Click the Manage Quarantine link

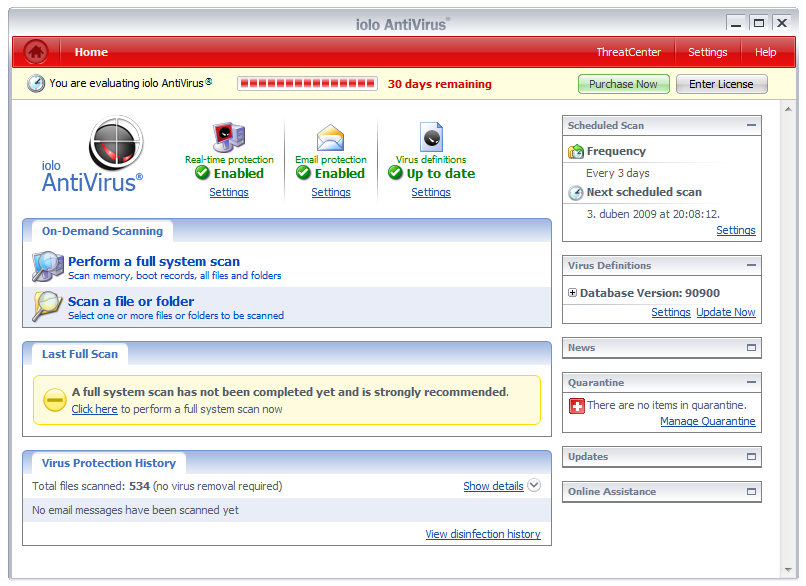point(708,422)
